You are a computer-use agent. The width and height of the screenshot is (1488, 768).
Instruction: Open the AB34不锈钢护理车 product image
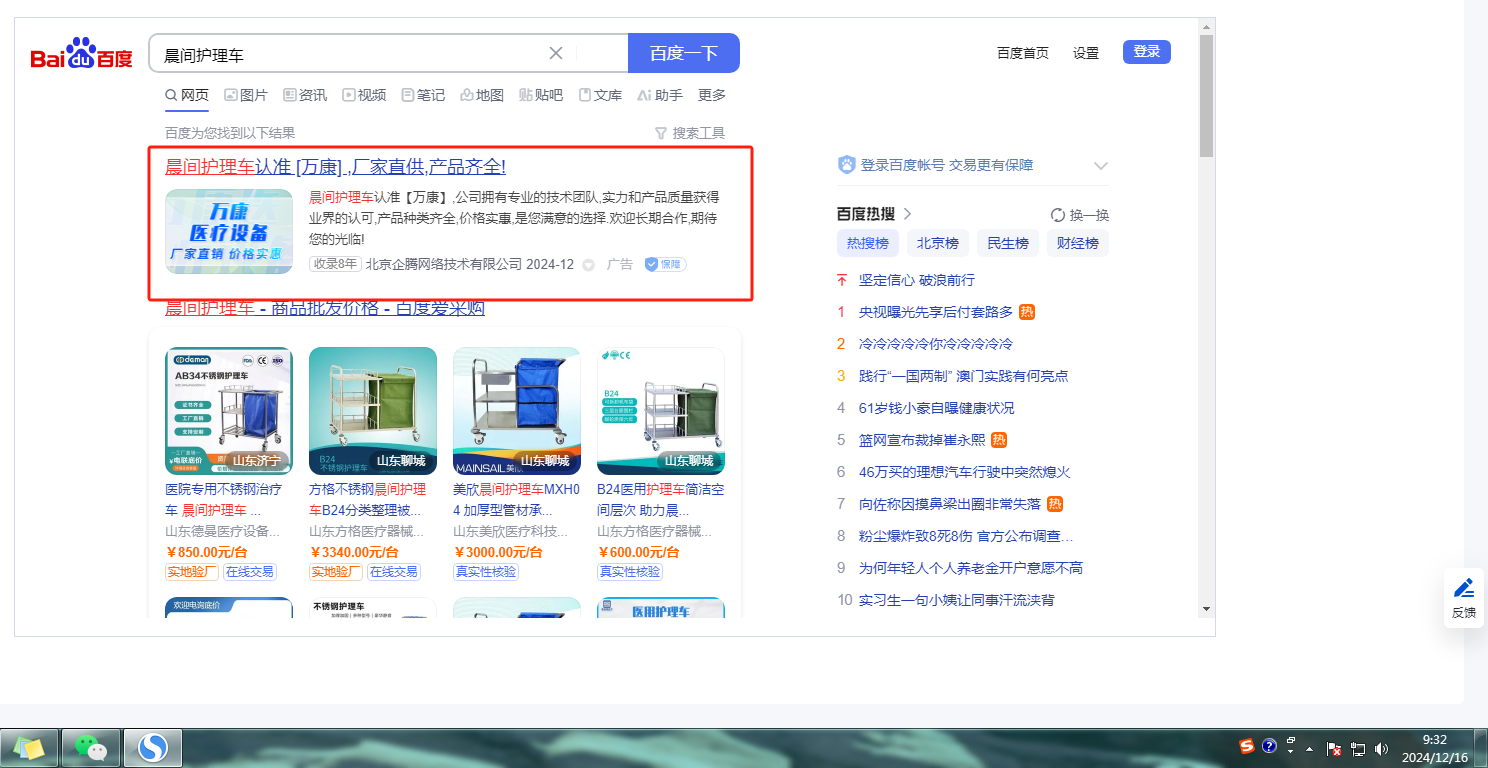tap(229, 411)
